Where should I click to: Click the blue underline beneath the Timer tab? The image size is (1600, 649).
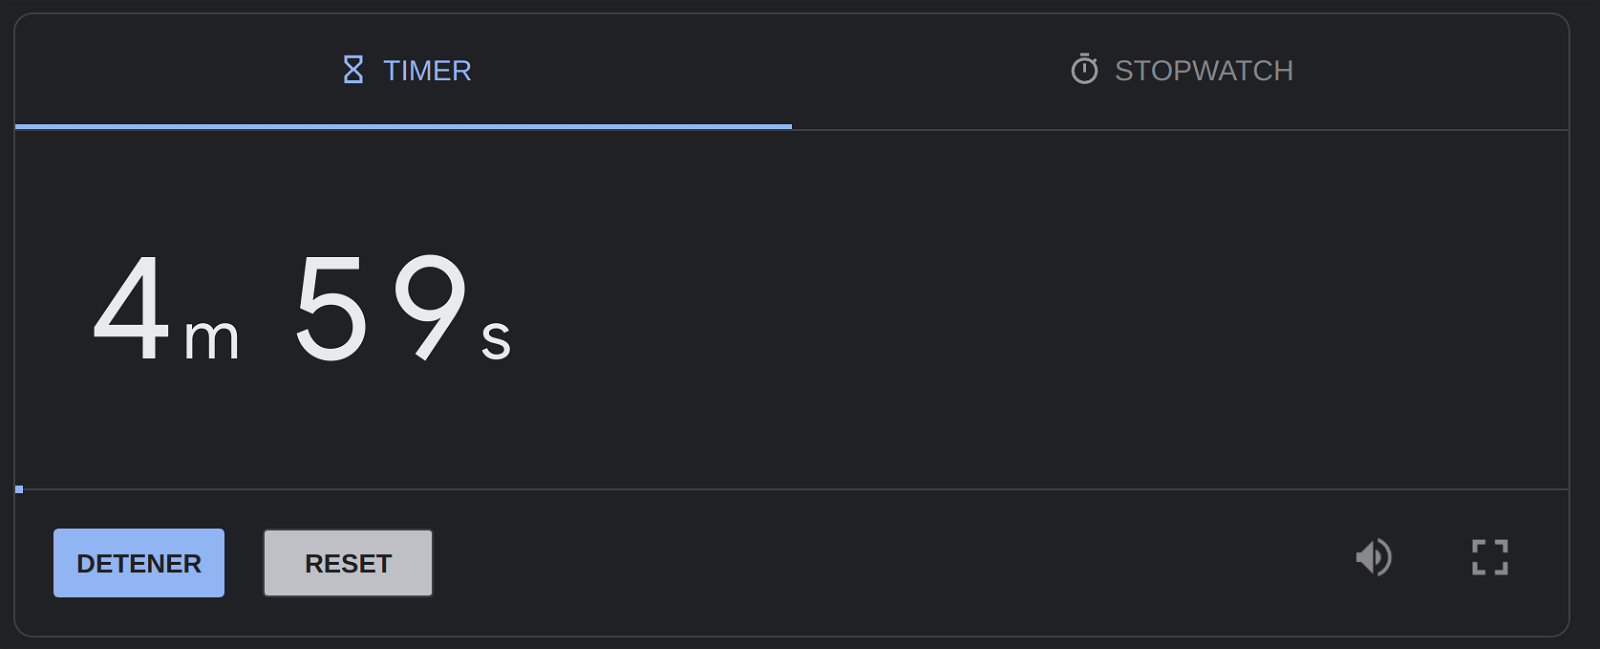pos(403,126)
